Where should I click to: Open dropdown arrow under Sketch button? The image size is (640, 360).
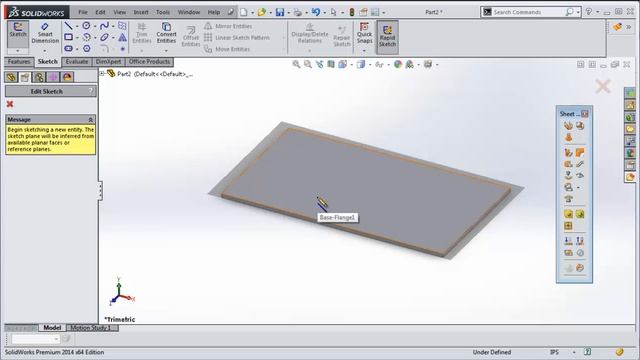point(18,51)
